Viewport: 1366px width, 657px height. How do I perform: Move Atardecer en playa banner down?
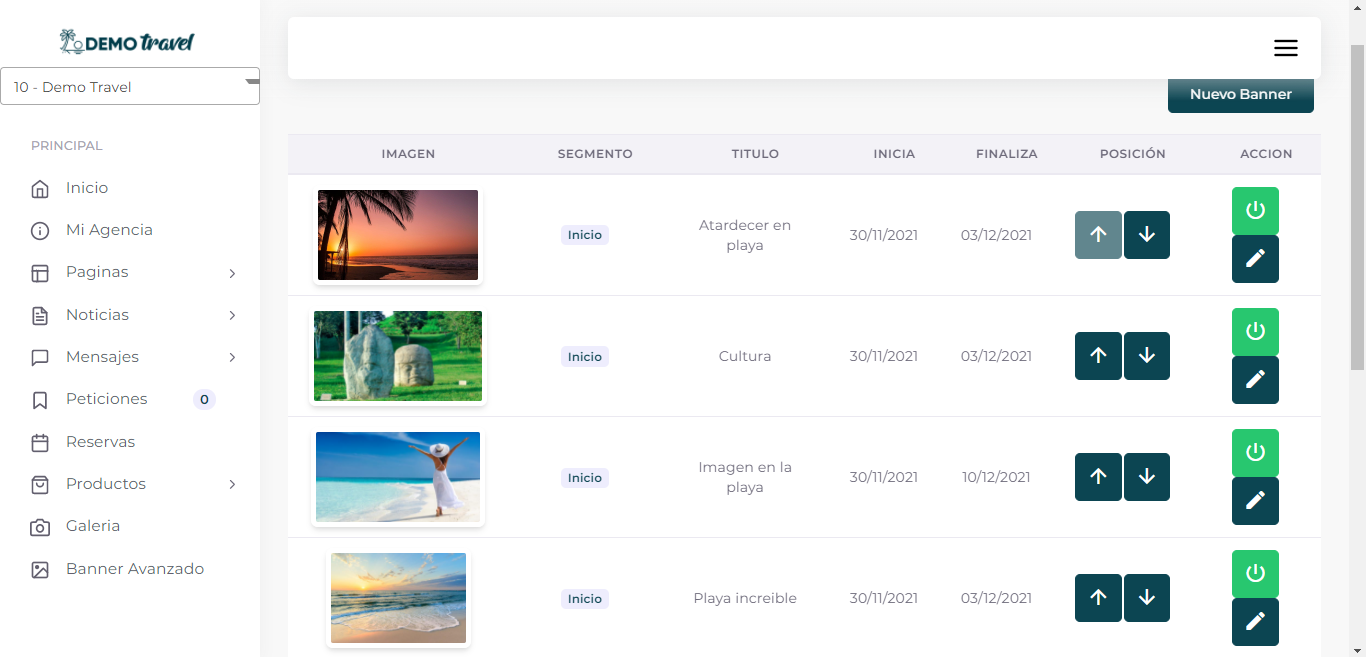pyautogui.click(x=1147, y=235)
